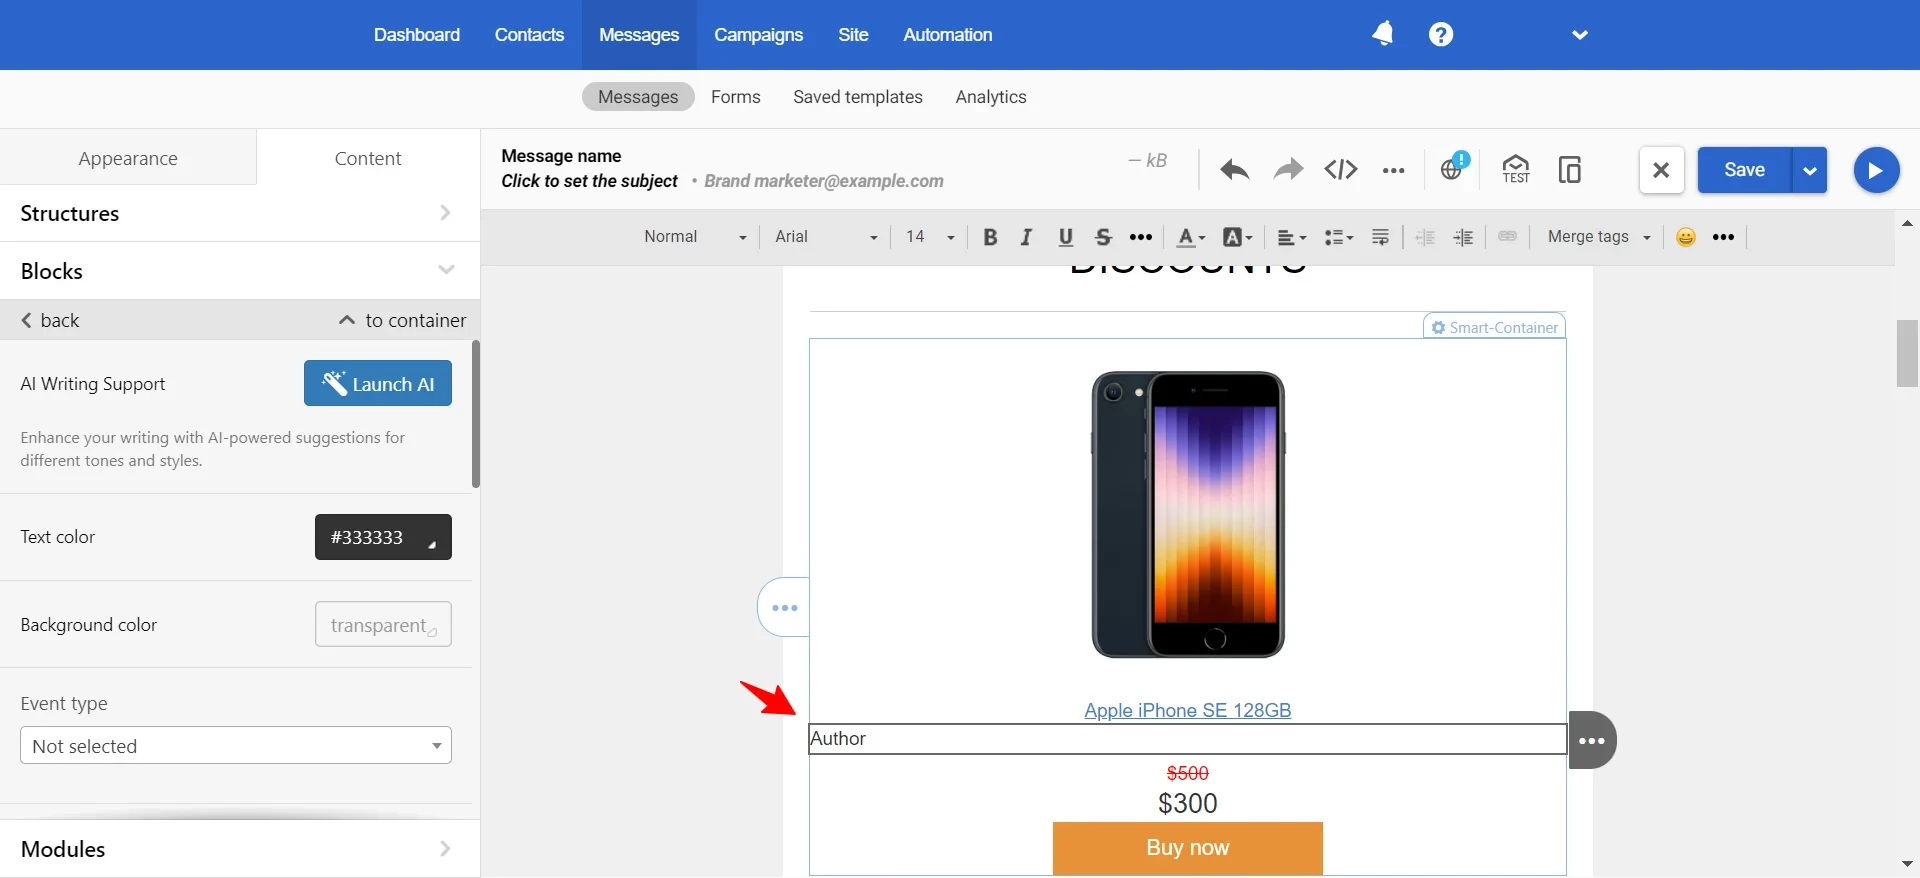The image size is (1920, 878).
Task: Open the container options dots on left edge
Action: (x=784, y=608)
